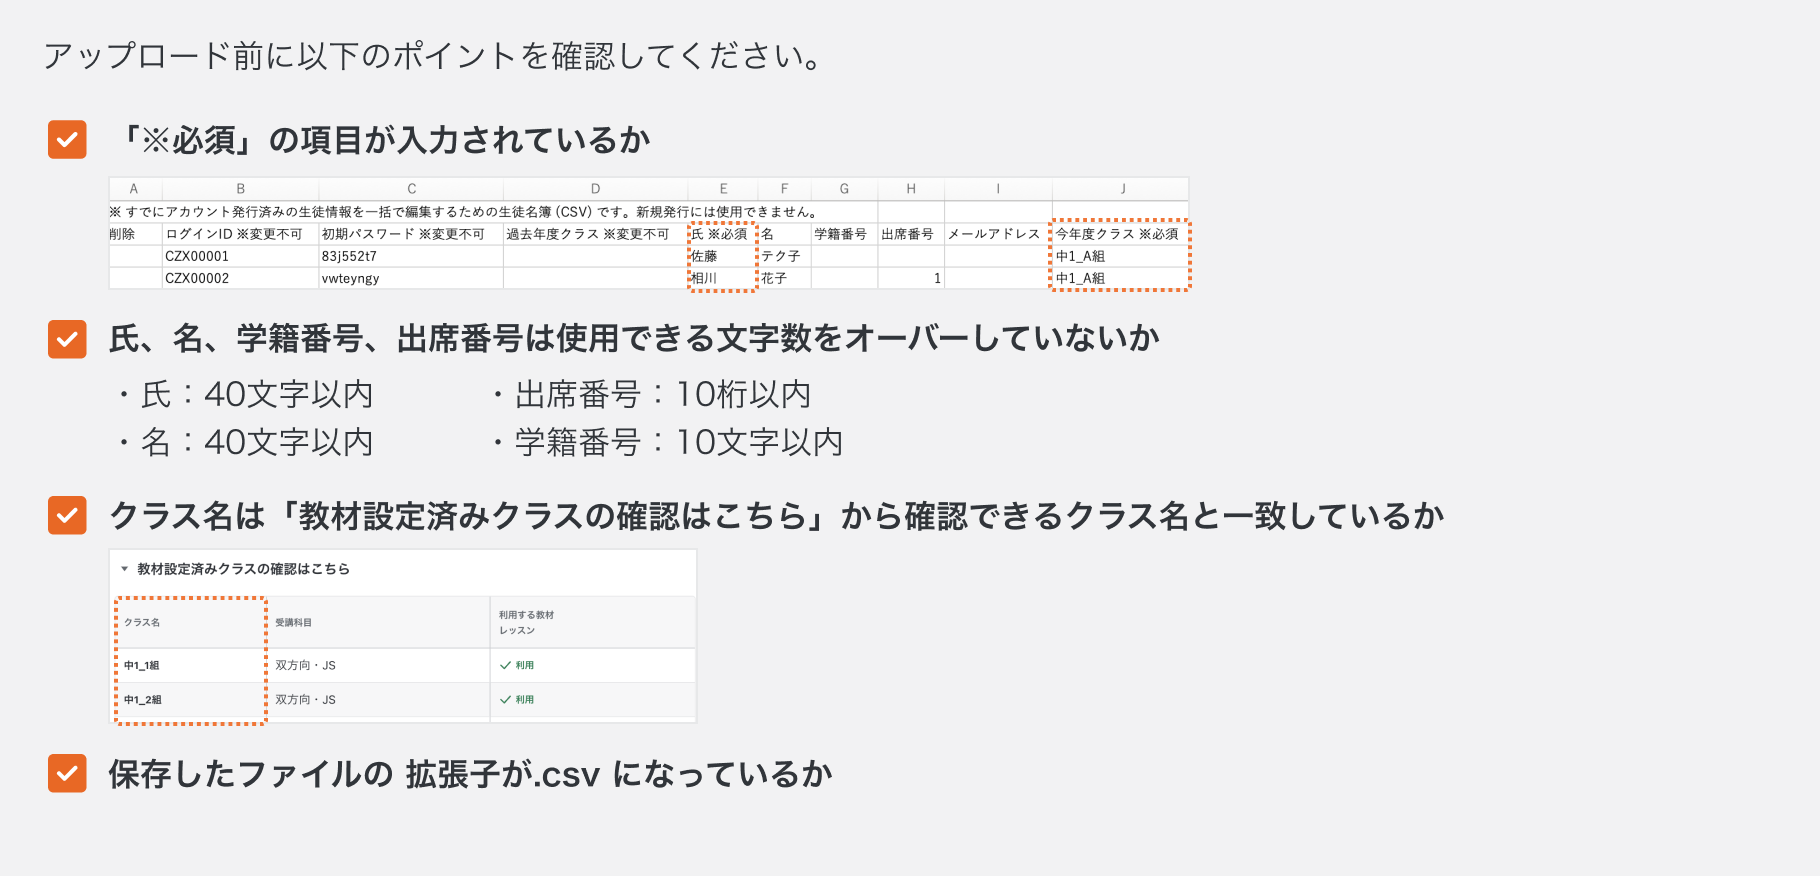The image size is (1820, 876).
Task: Toggle the「※必須」items entered checkbox
Action: (x=67, y=140)
